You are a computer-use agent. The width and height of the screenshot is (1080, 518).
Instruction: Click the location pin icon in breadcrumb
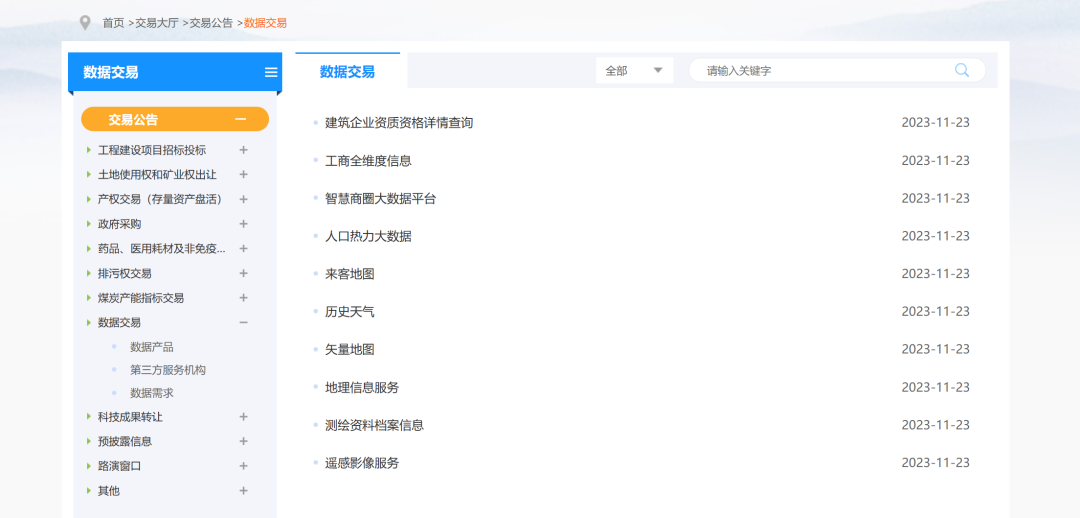[85, 23]
